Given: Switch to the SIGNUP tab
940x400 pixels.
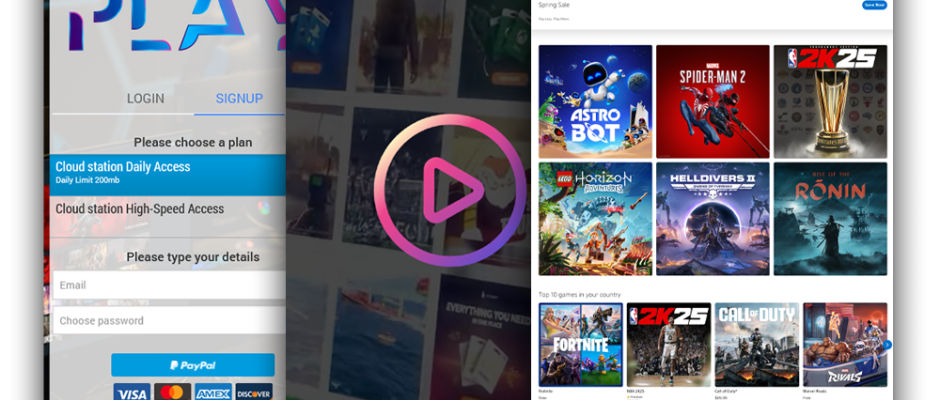Looking at the screenshot, I should click(239, 99).
